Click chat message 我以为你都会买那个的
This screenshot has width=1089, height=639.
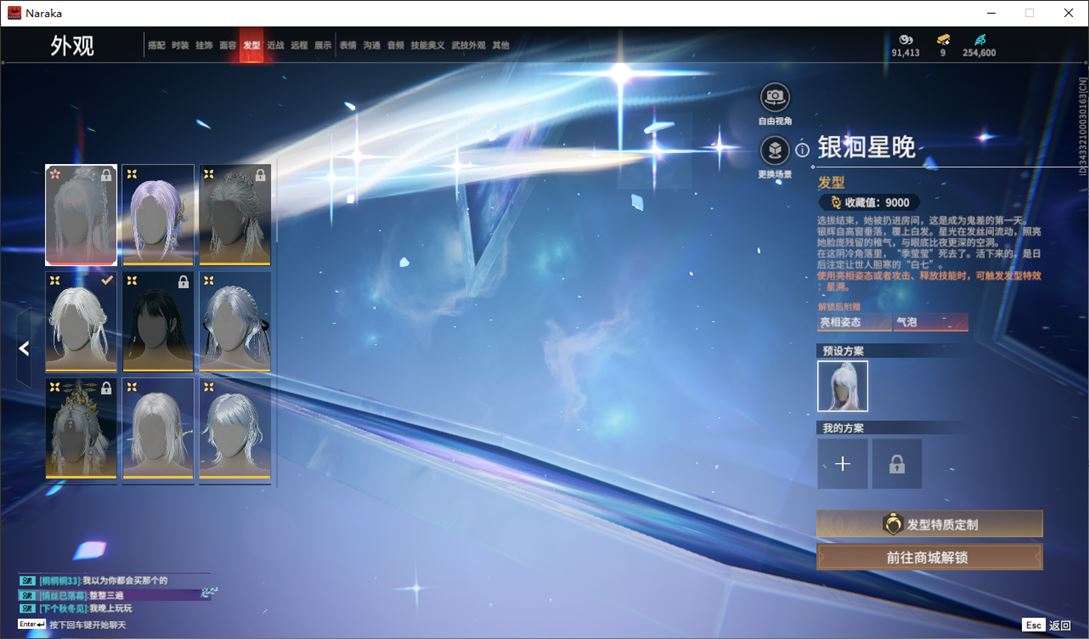pyautogui.click(x=125, y=580)
